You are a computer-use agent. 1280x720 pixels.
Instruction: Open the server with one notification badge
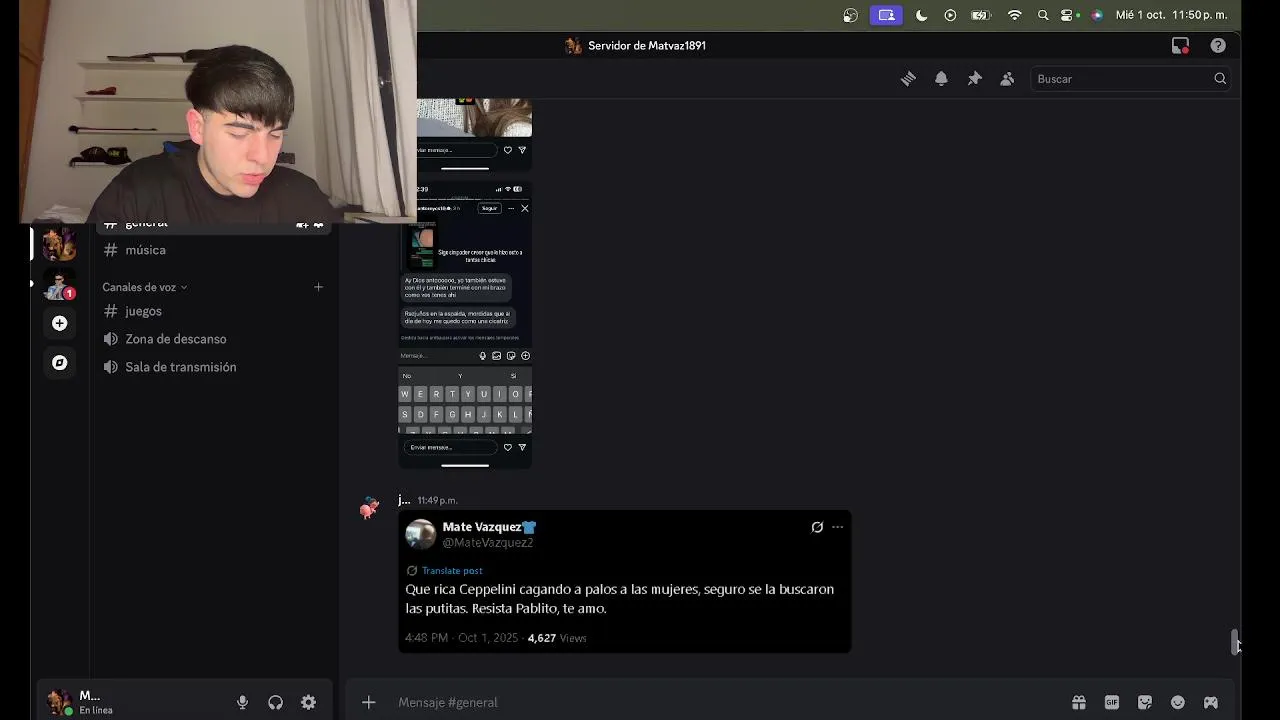coord(59,285)
